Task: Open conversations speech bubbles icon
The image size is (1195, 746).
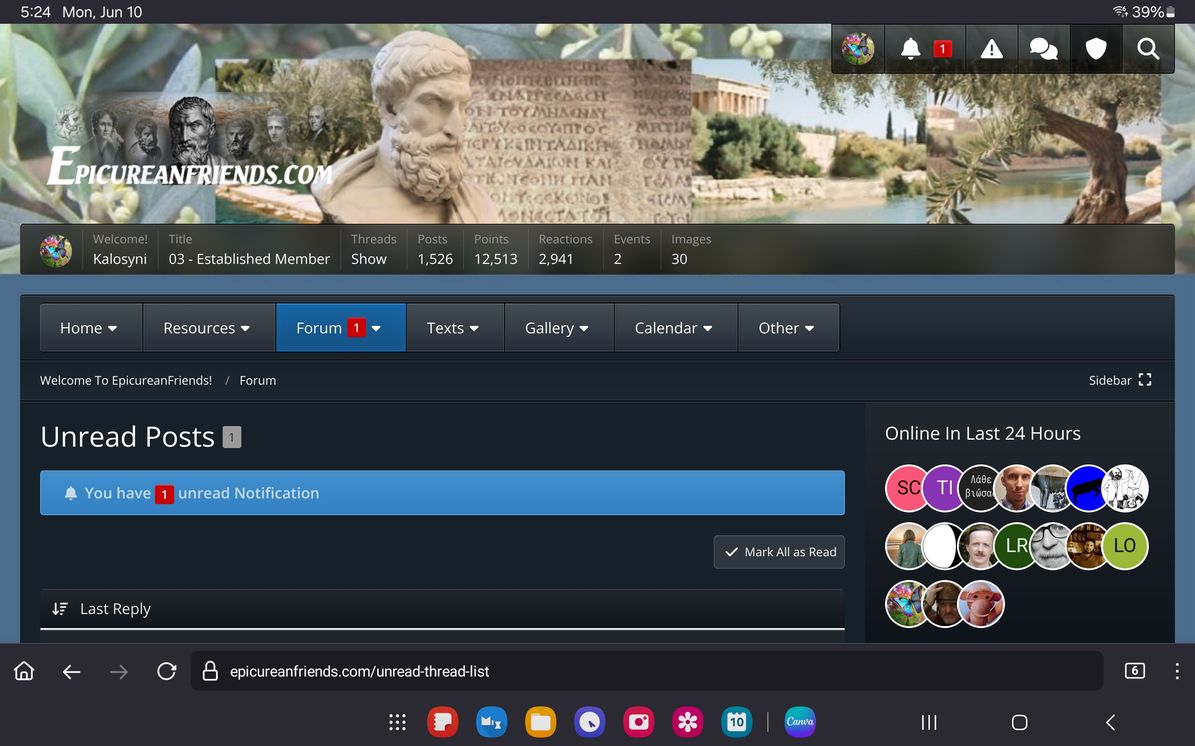Action: click(1043, 49)
